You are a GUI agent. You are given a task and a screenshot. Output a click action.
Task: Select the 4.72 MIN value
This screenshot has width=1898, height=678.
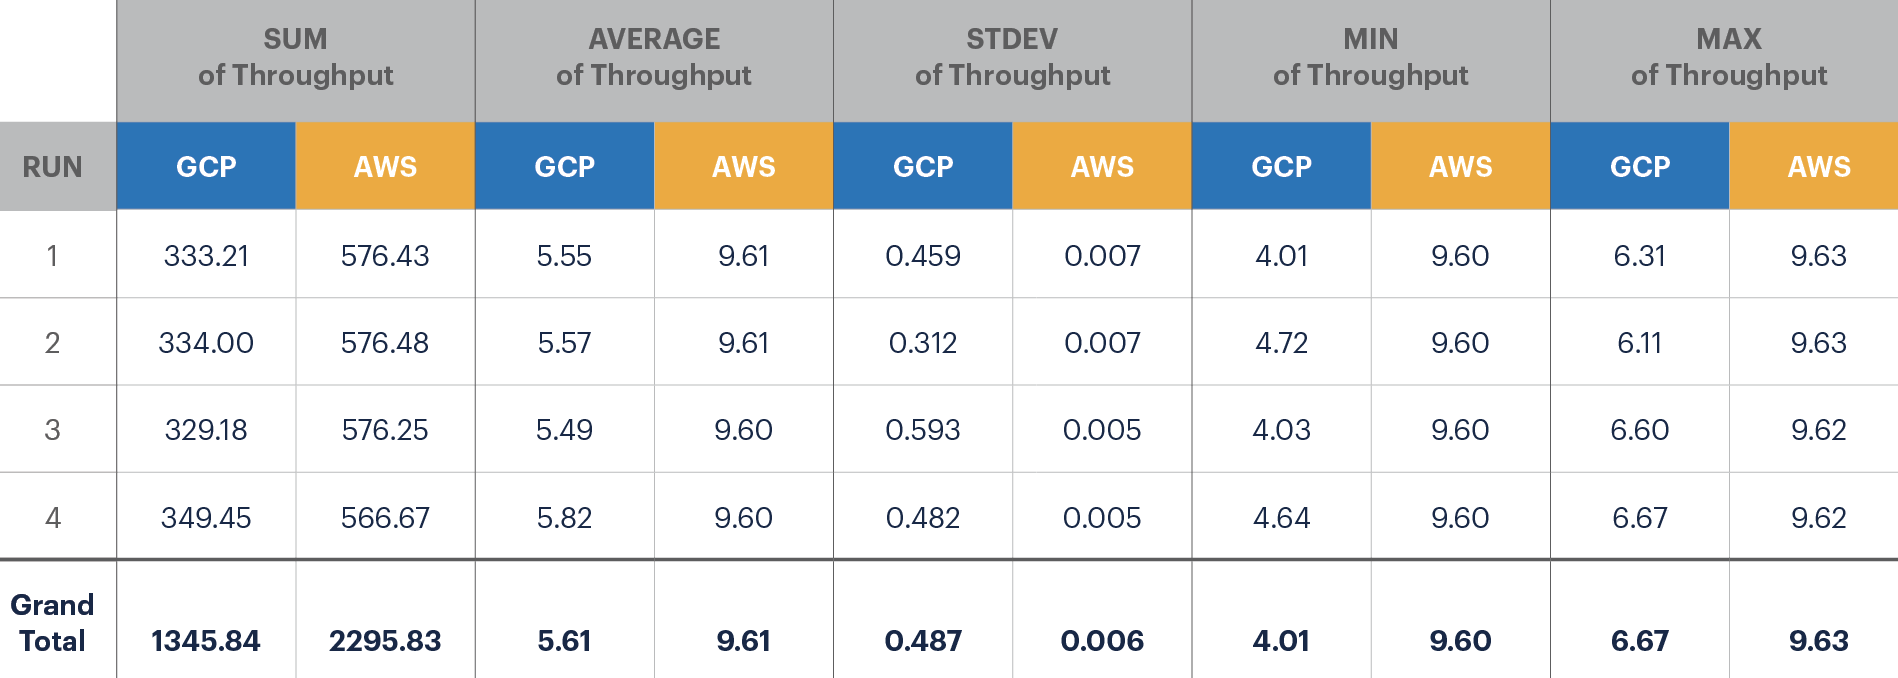[x=1281, y=343]
